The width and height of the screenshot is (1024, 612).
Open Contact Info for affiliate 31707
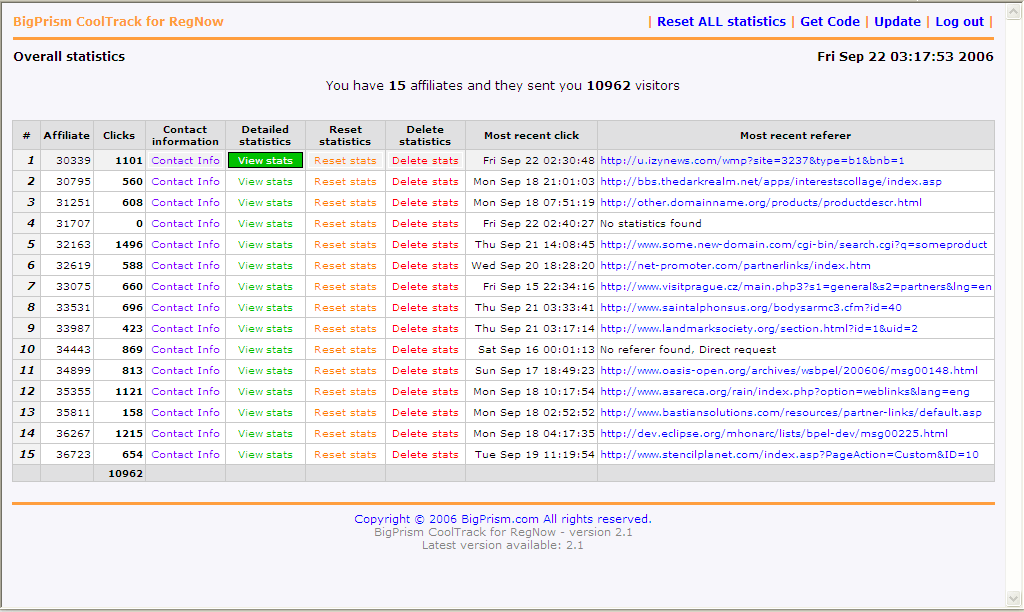[185, 223]
